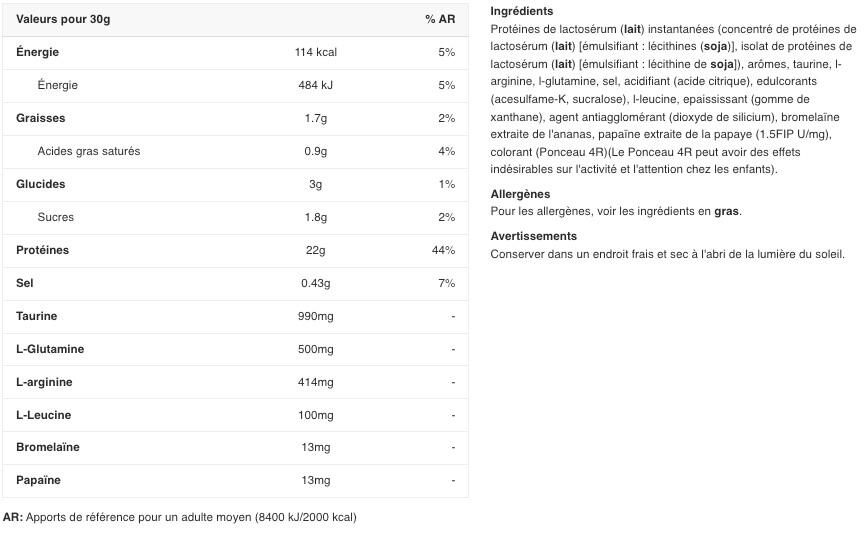This screenshot has height=534, width=865.
Task: Click the L-Leucine row label
Action: [x=44, y=415]
